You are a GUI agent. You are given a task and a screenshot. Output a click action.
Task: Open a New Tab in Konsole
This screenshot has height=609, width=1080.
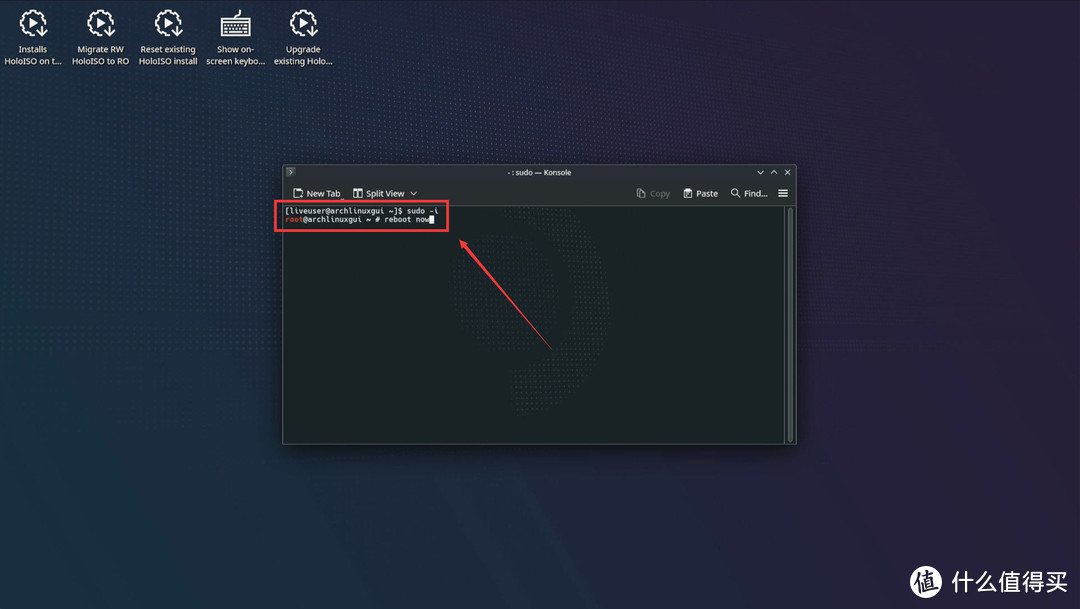pyautogui.click(x=317, y=194)
